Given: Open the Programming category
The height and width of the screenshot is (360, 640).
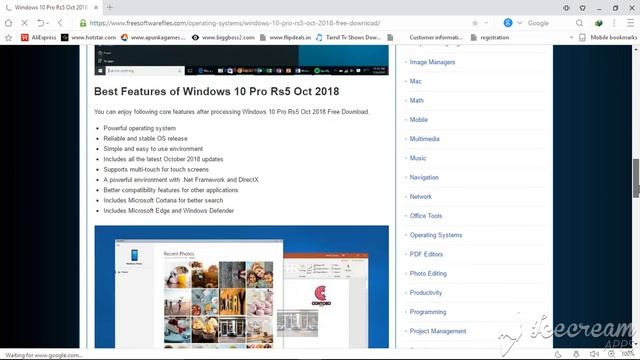Looking at the screenshot, I should pyautogui.click(x=428, y=312).
